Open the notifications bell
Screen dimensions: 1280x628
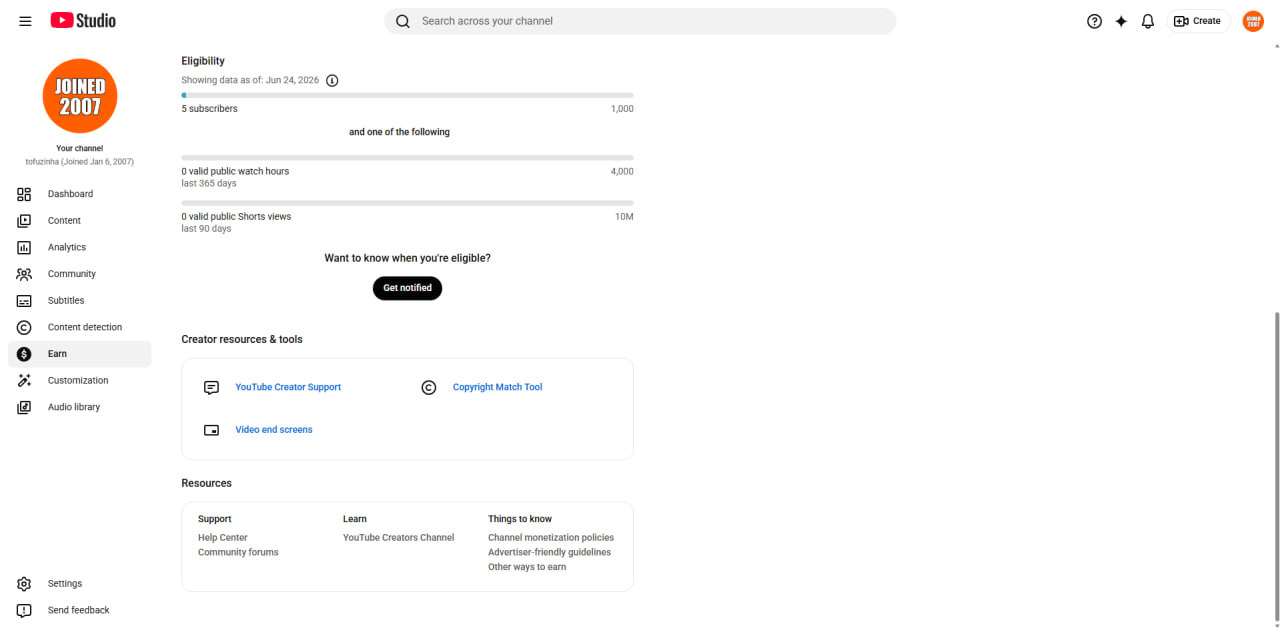click(1148, 21)
